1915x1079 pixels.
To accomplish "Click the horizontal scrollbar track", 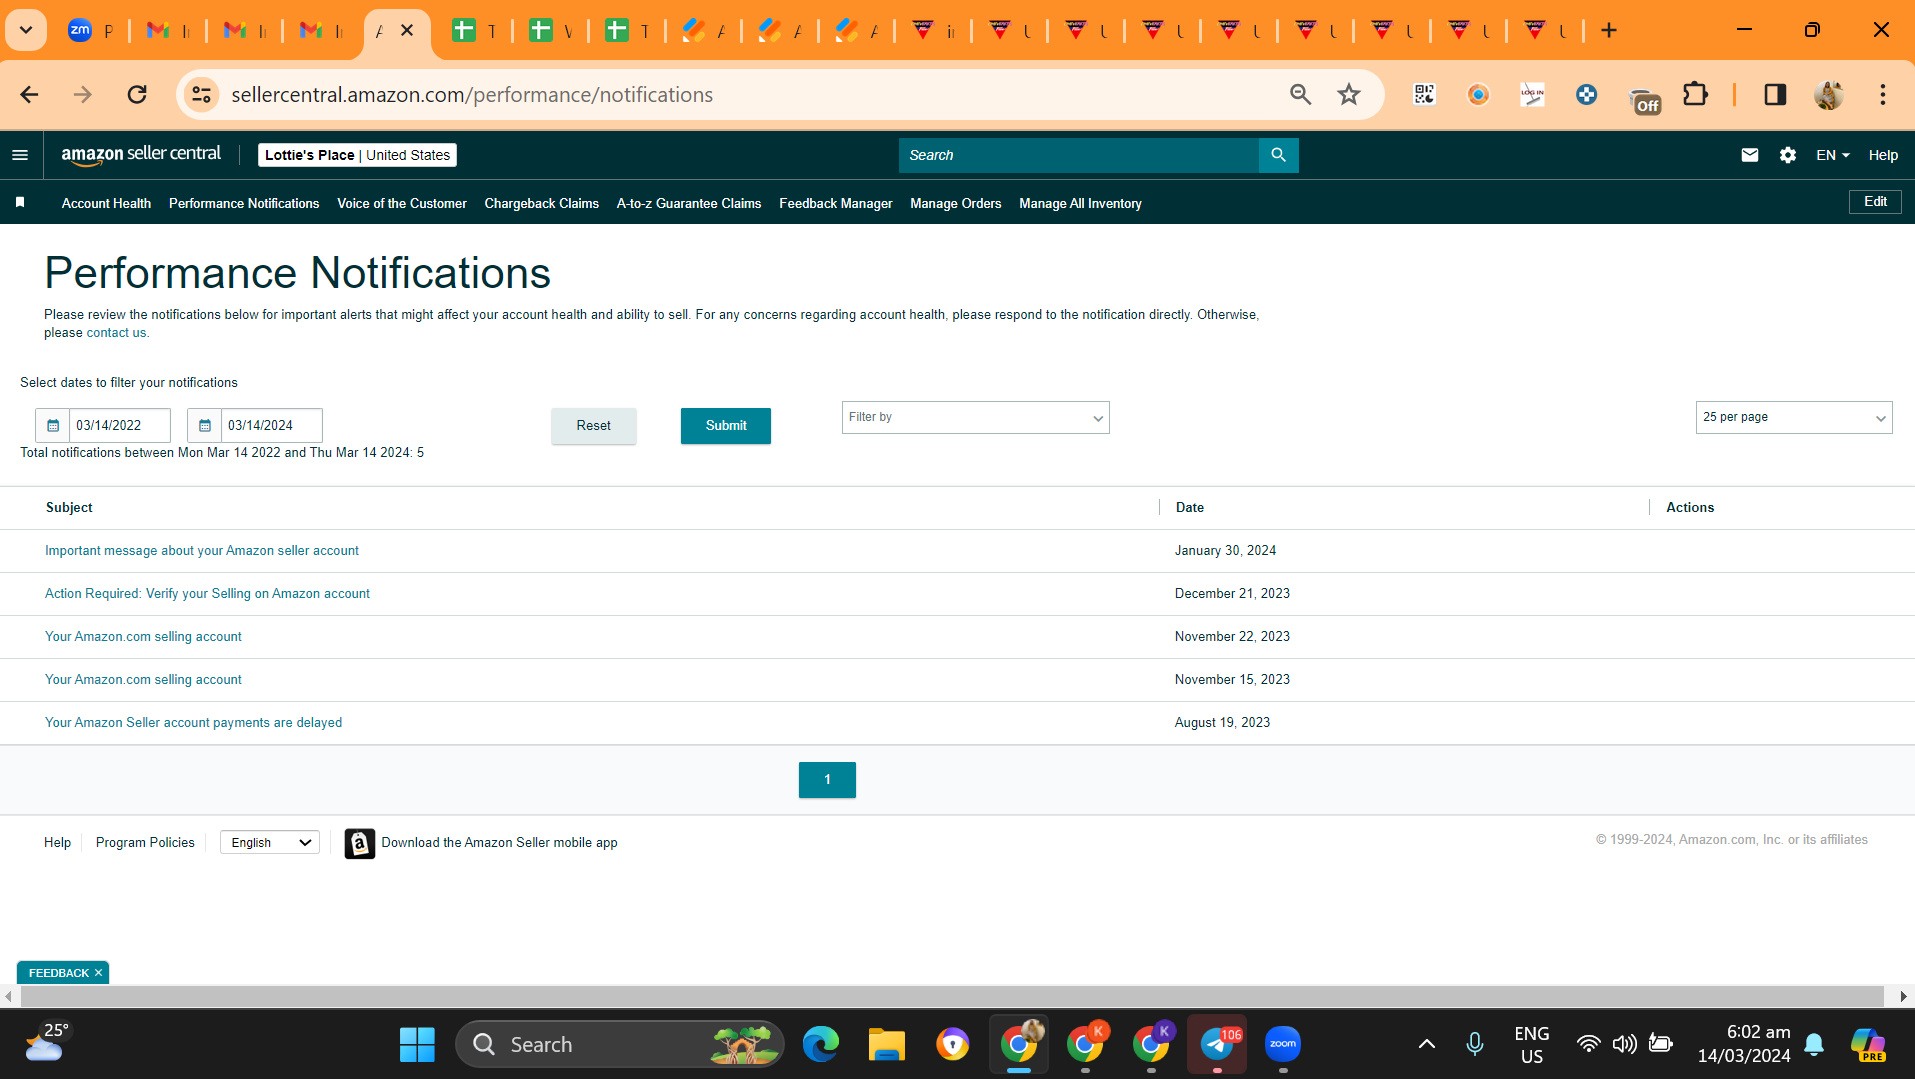I will tap(952, 997).
